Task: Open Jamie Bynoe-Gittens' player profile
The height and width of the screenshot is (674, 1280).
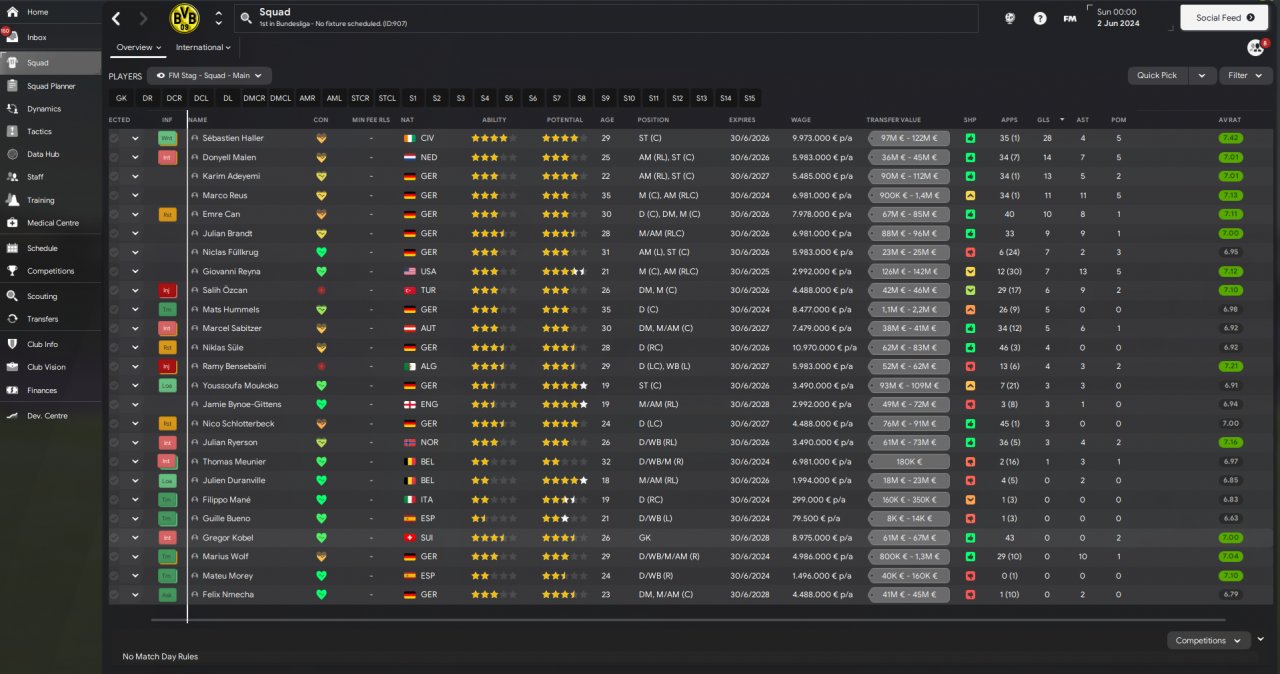Action: click(x=242, y=404)
